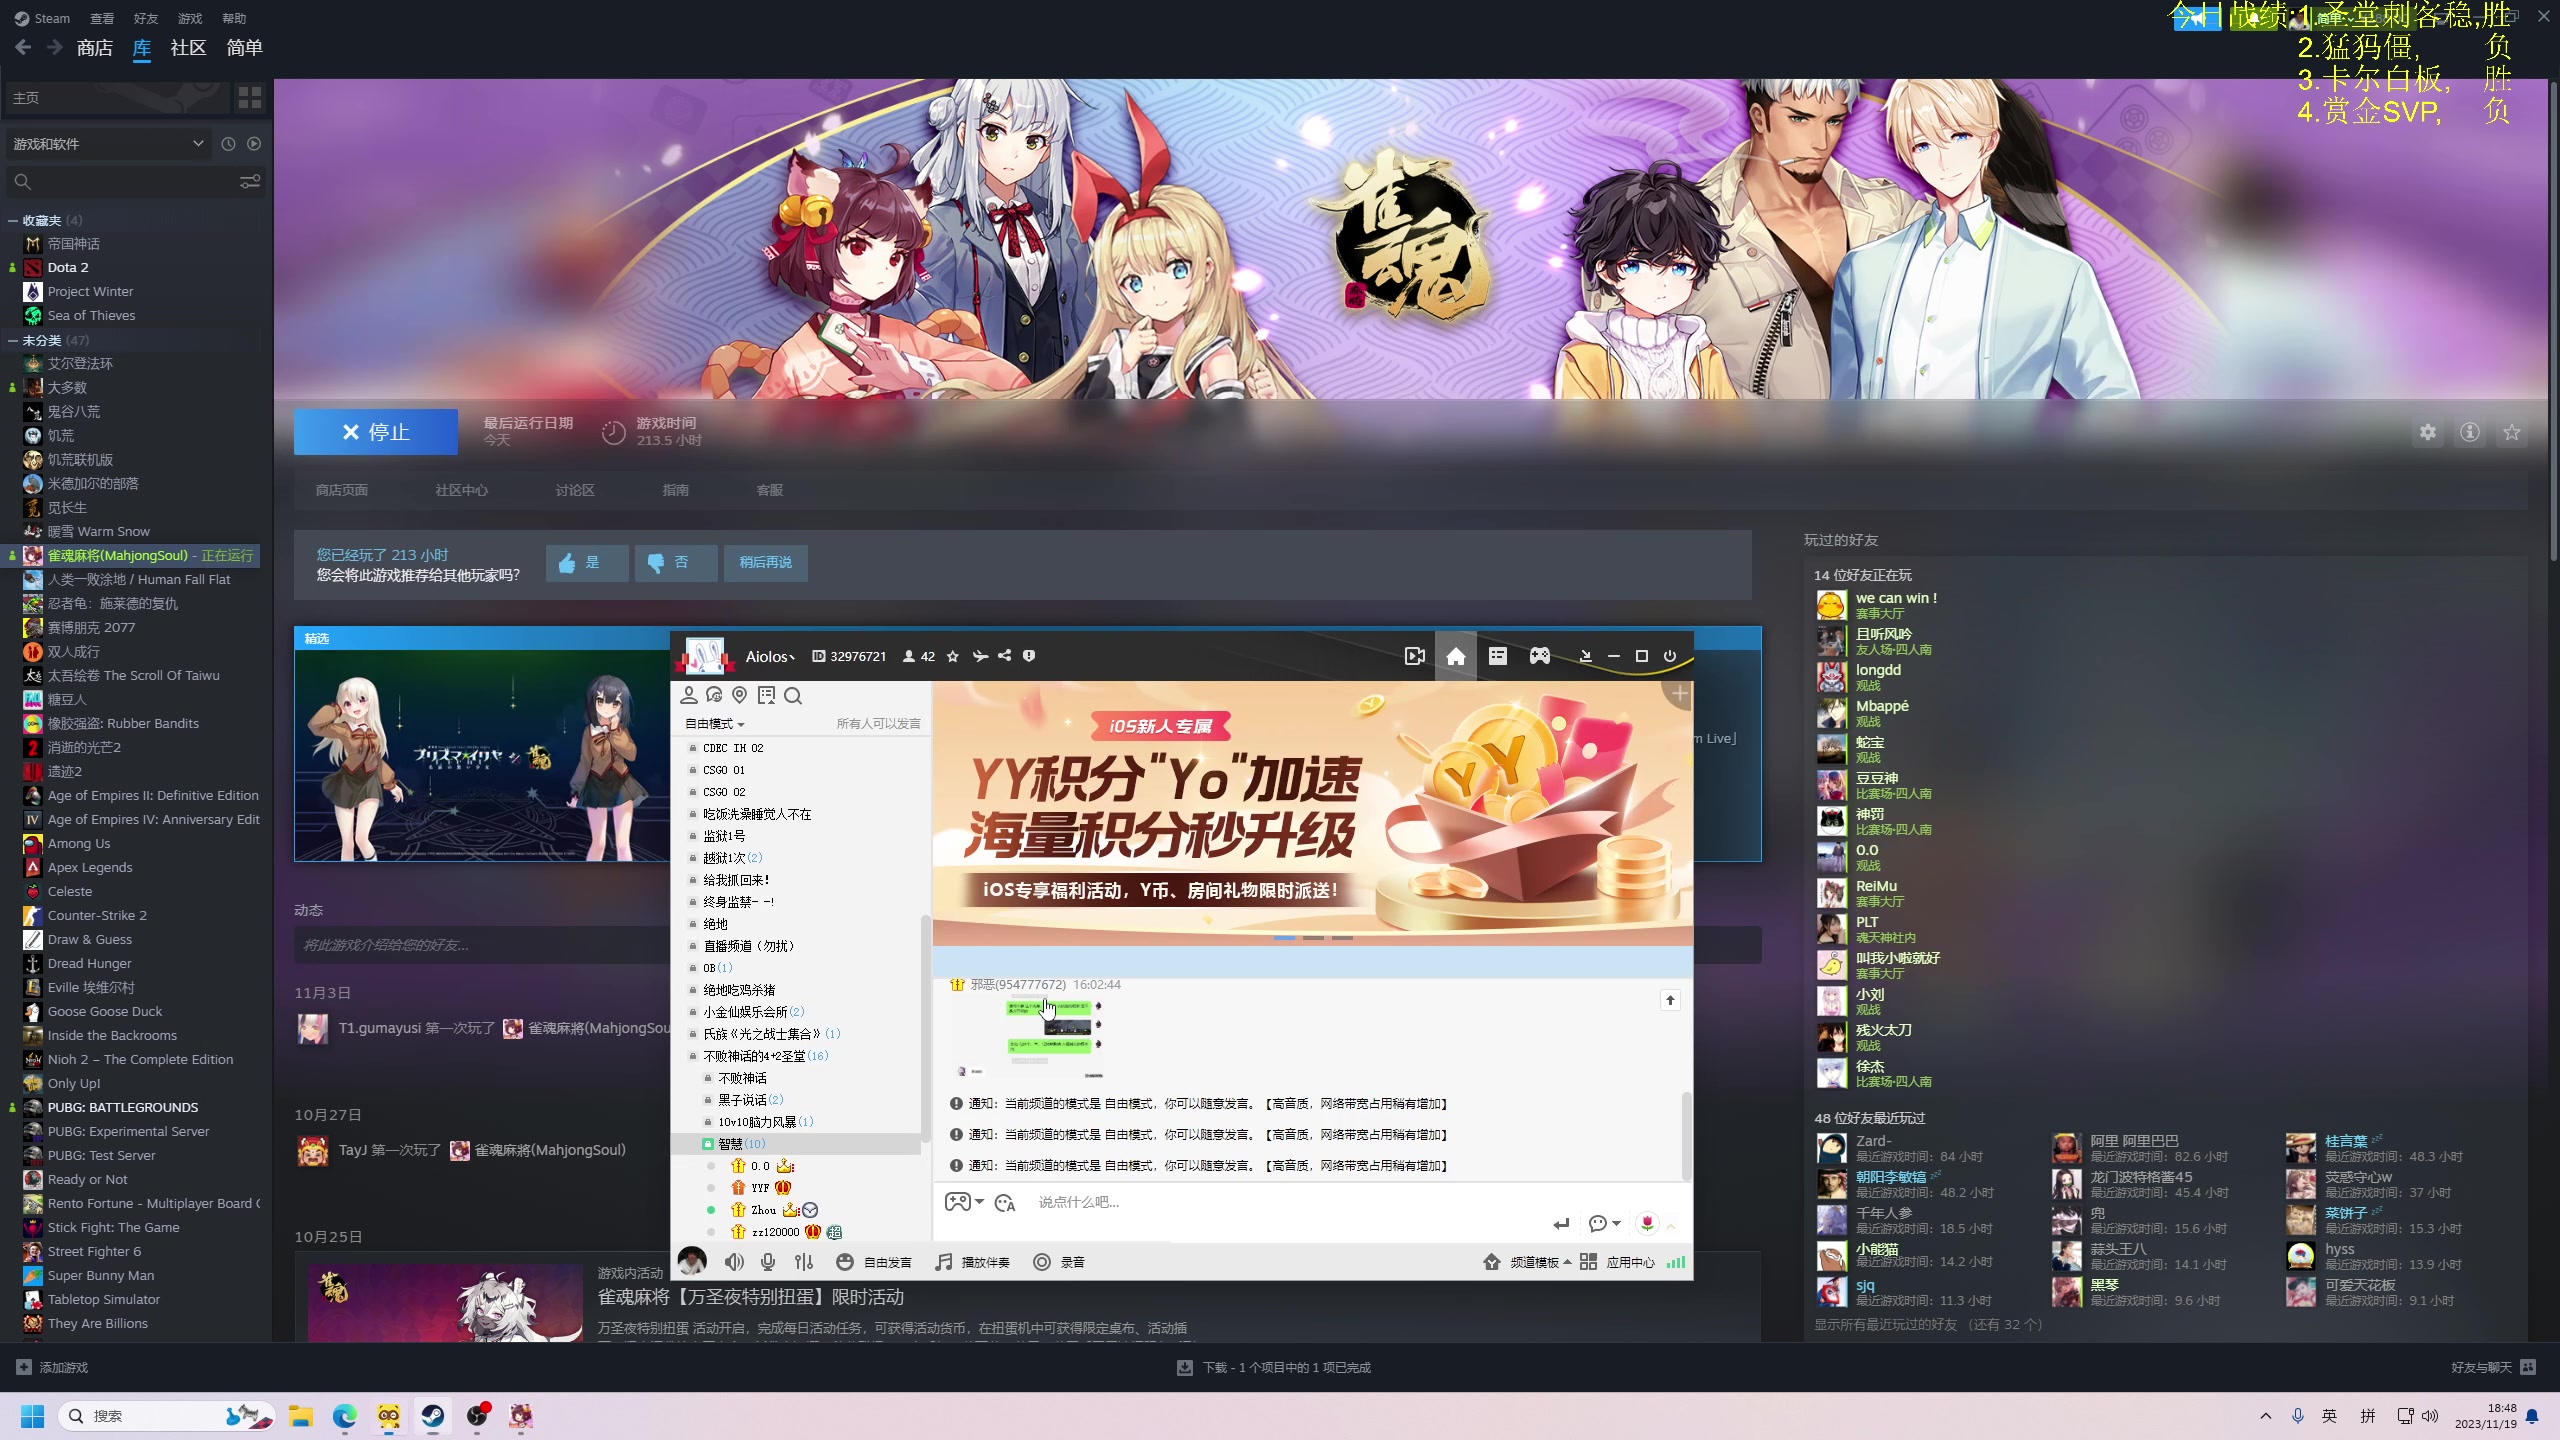2560x1440 pixels.
Task: Click the YY share channel icon
Action: coord(1004,656)
